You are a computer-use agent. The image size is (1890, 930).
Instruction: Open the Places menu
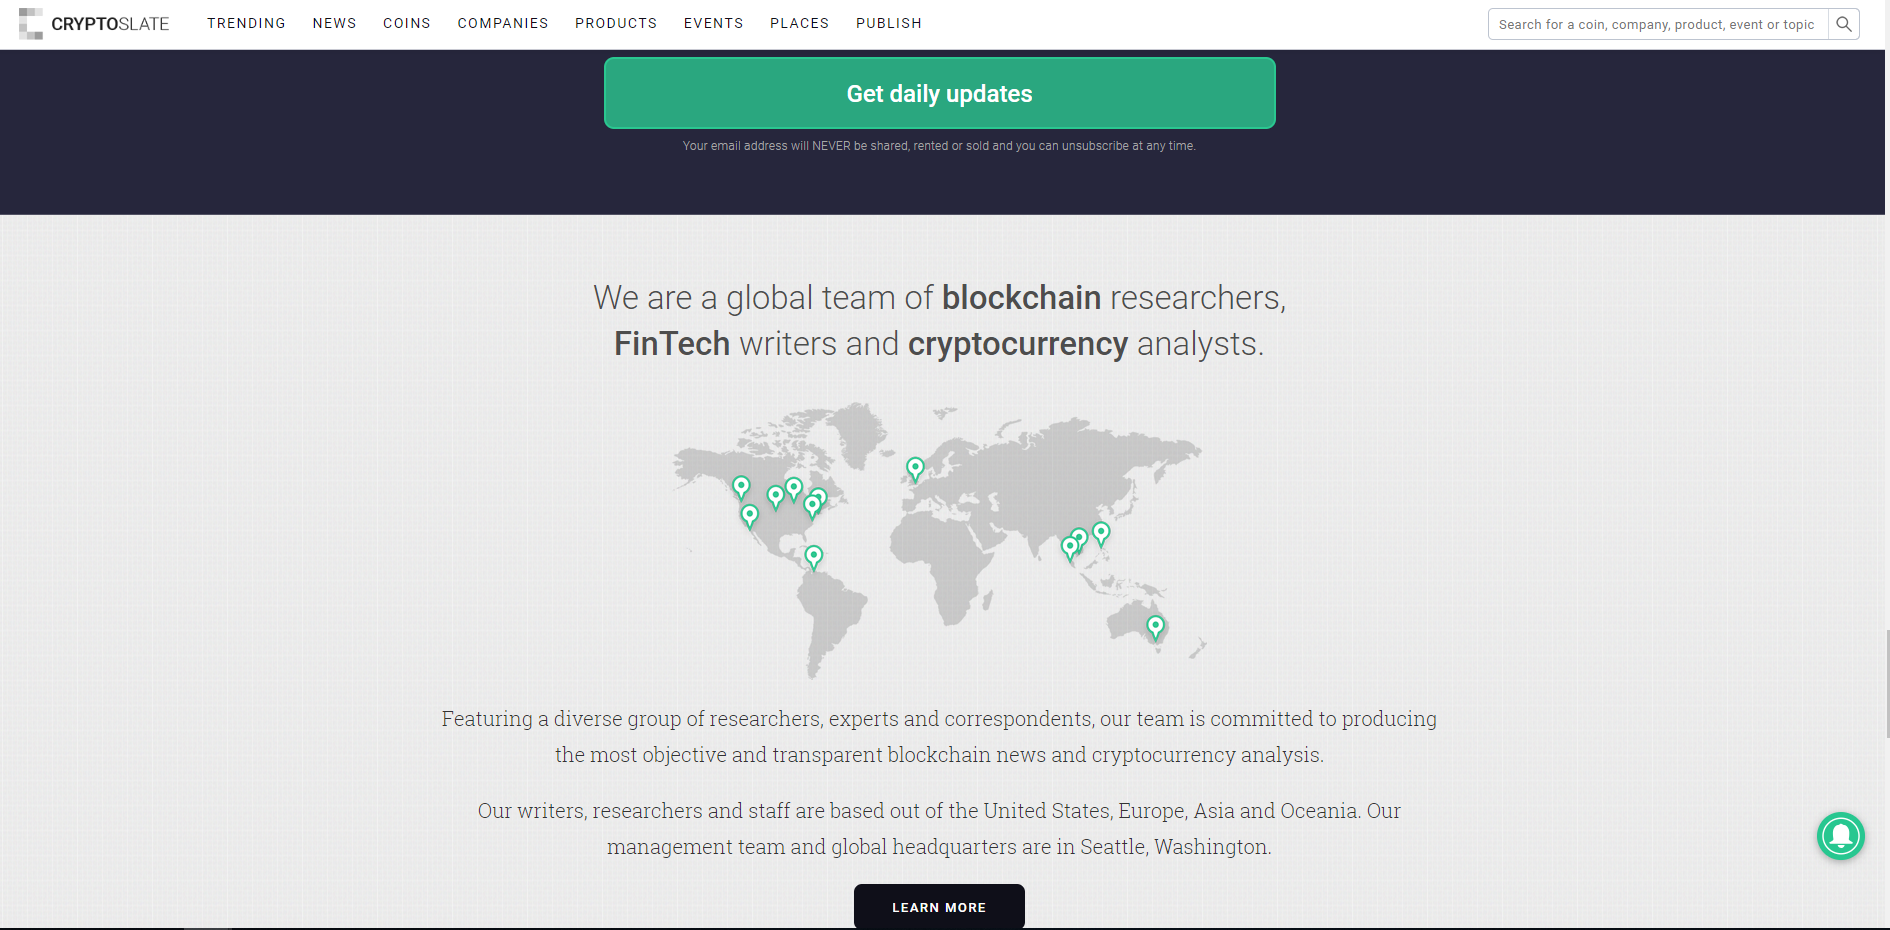pyautogui.click(x=799, y=23)
